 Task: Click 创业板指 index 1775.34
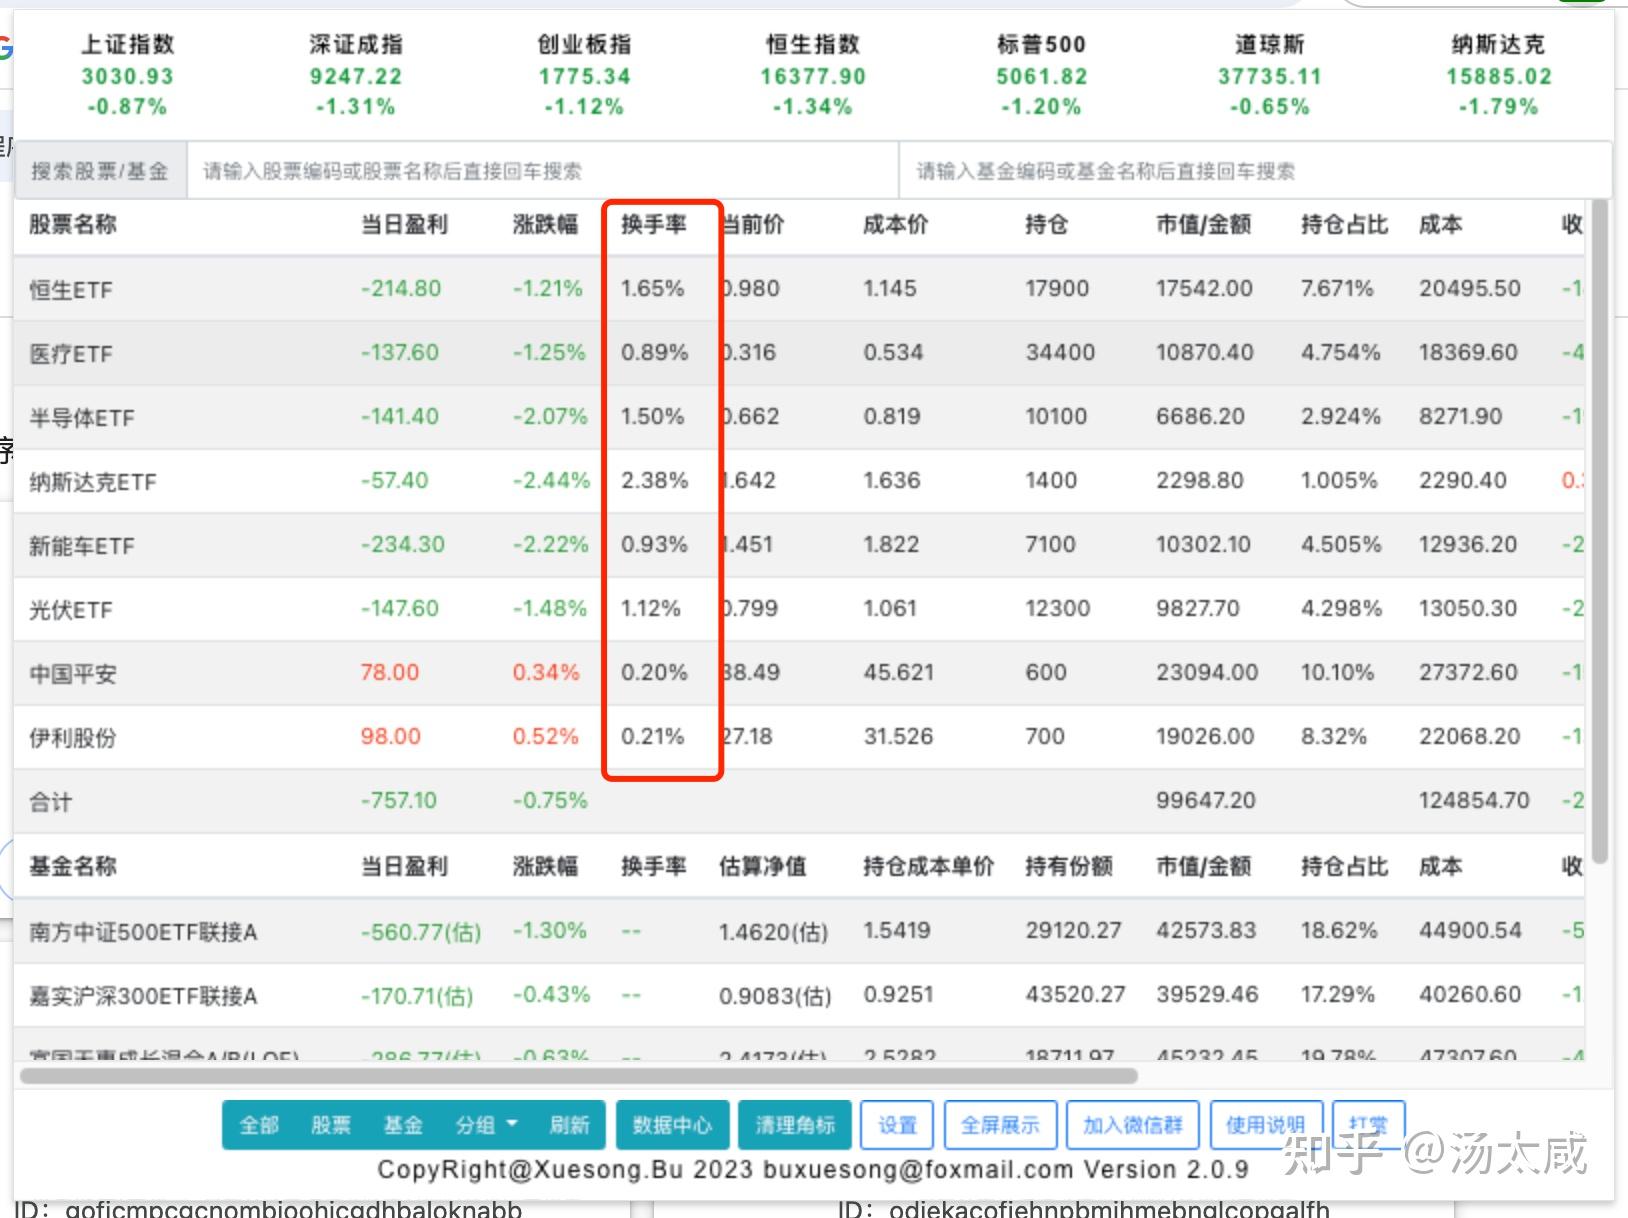pyautogui.click(x=584, y=75)
